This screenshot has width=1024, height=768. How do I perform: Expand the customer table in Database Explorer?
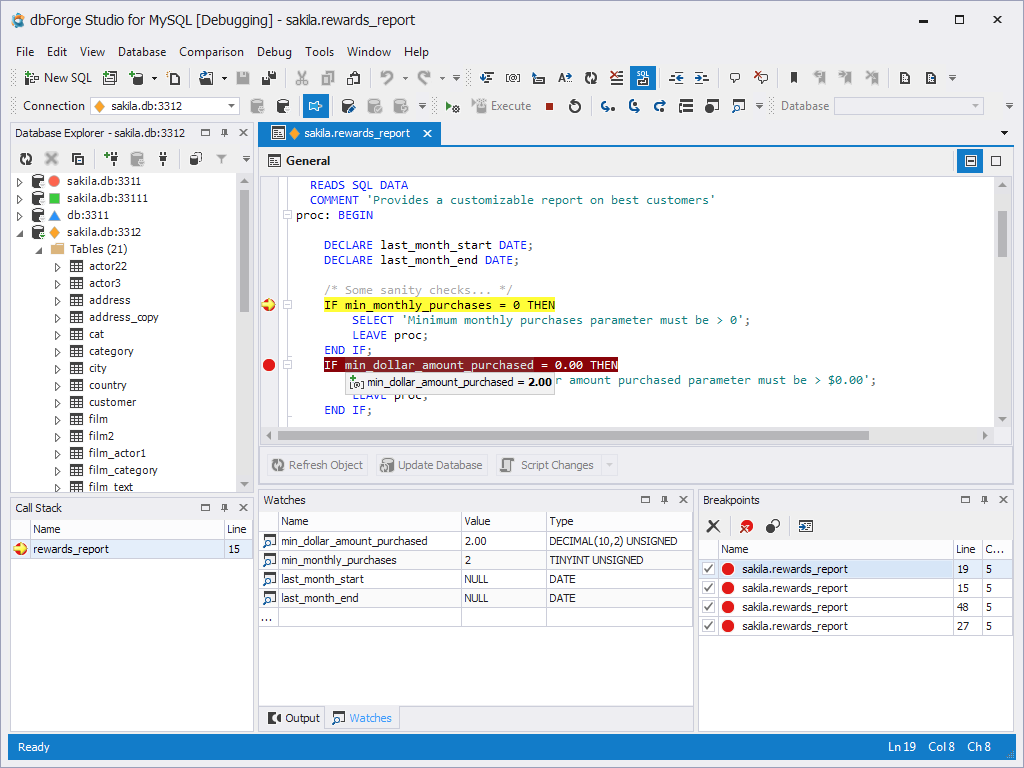pos(58,402)
